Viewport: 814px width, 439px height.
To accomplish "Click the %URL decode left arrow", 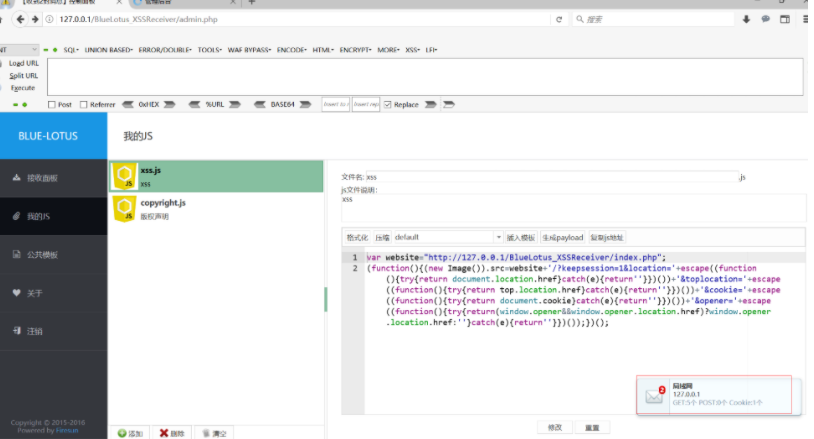I will (x=195, y=104).
